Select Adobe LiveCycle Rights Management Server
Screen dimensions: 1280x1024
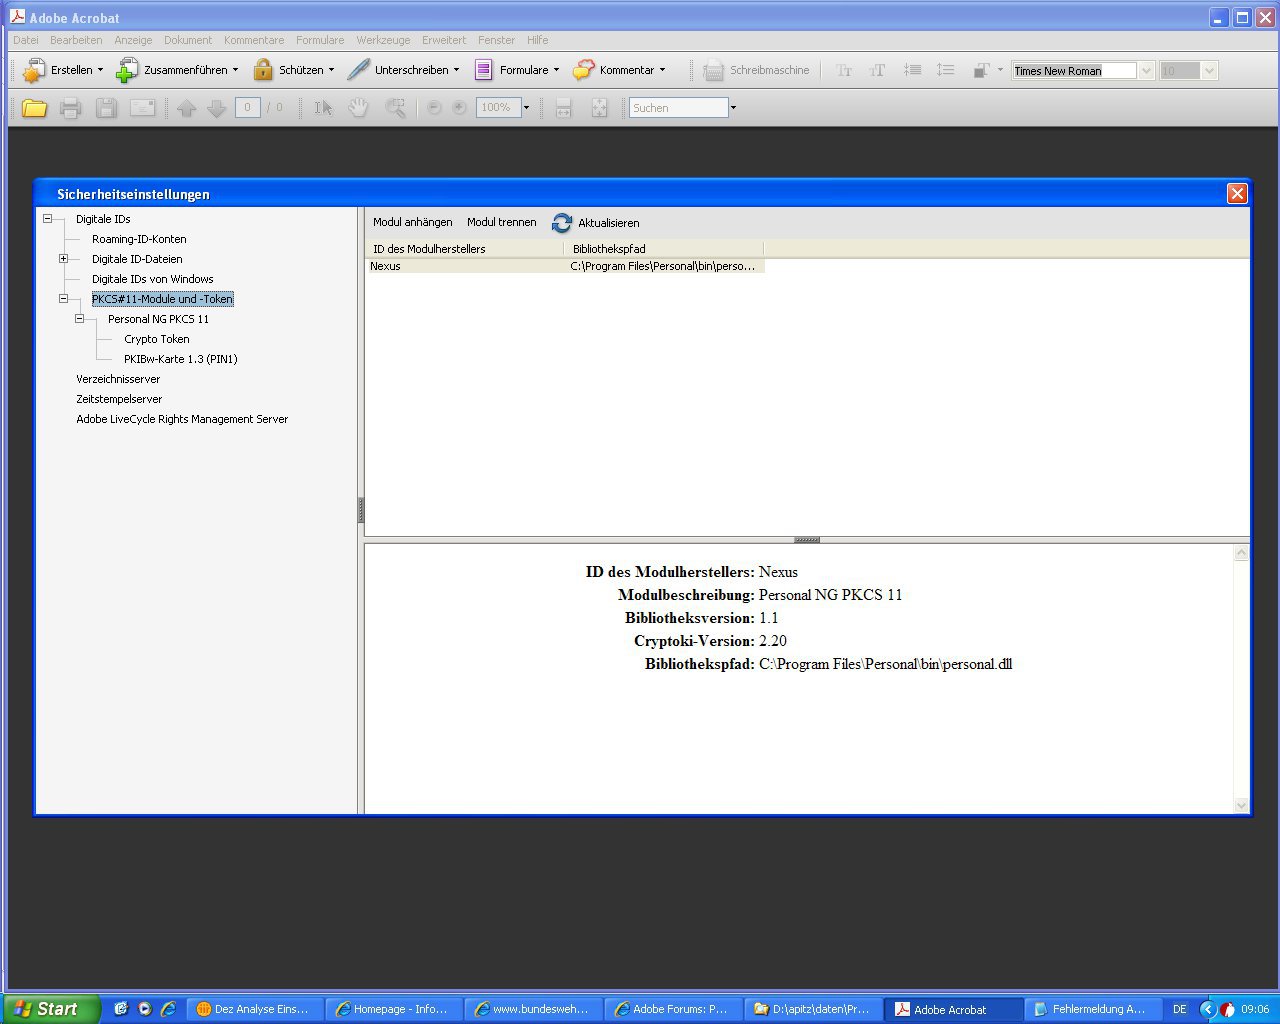point(182,419)
